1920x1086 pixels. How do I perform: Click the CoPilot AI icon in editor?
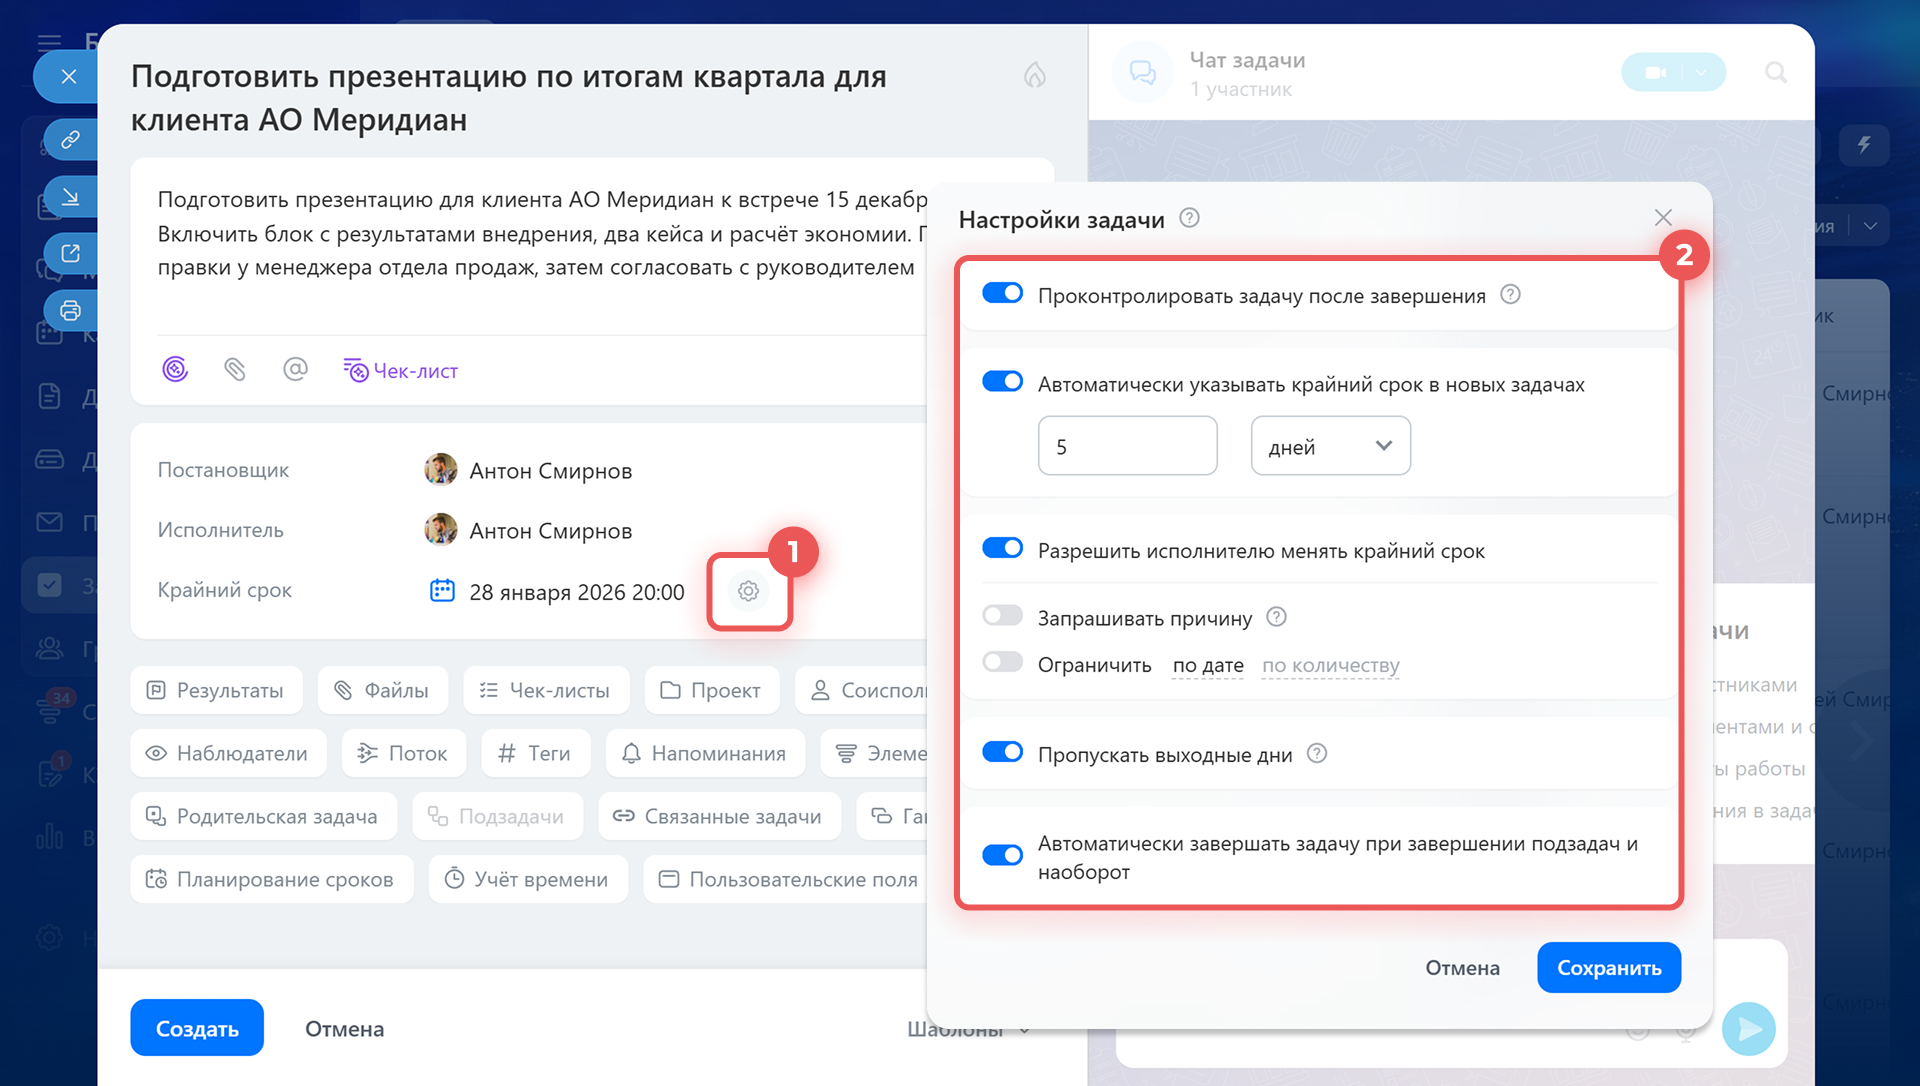coord(175,370)
